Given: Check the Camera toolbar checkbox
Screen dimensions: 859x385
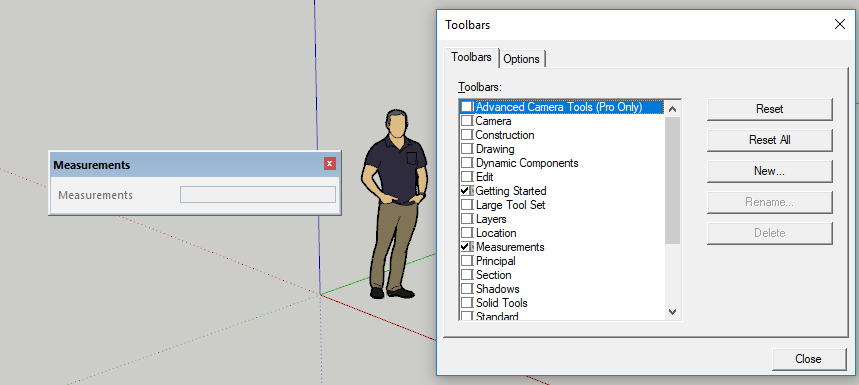Looking at the screenshot, I should [x=467, y=120].
